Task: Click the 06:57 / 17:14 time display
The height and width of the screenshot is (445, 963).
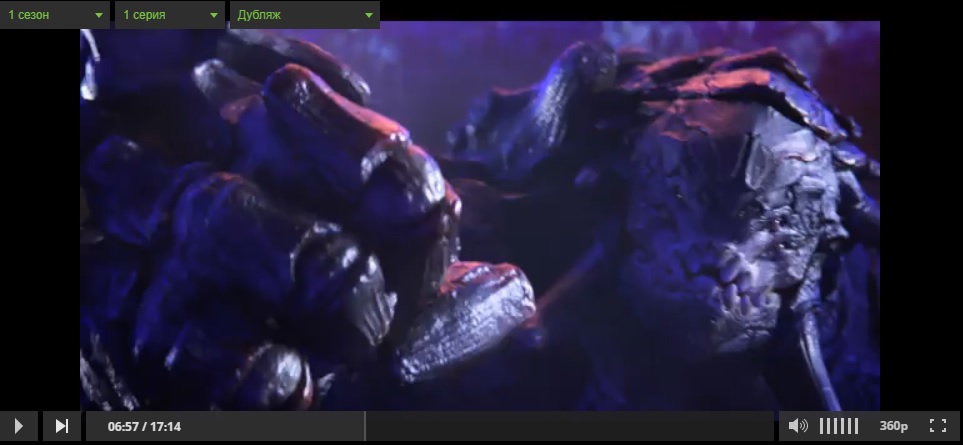Action: [x=144, y=427]
